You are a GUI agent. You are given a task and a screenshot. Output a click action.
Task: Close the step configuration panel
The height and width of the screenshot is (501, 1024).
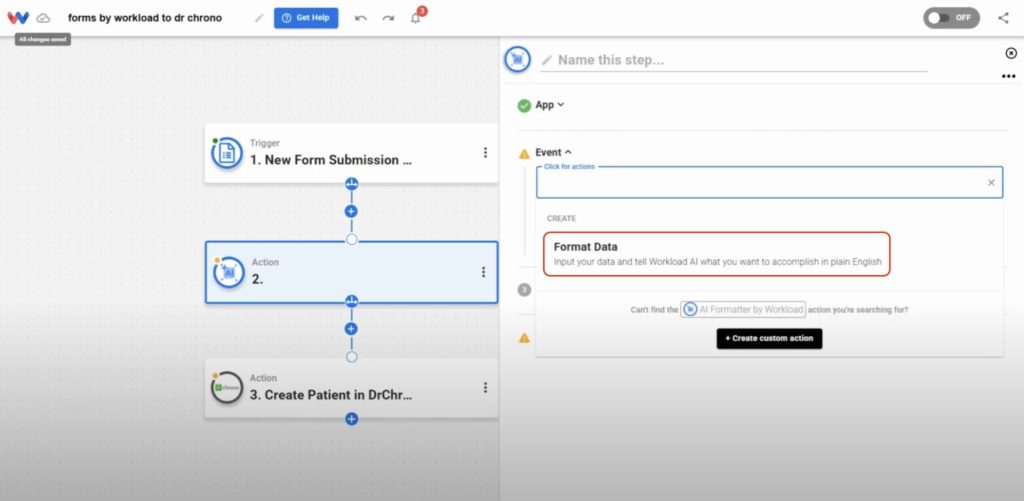click(x=1010, y=54)
